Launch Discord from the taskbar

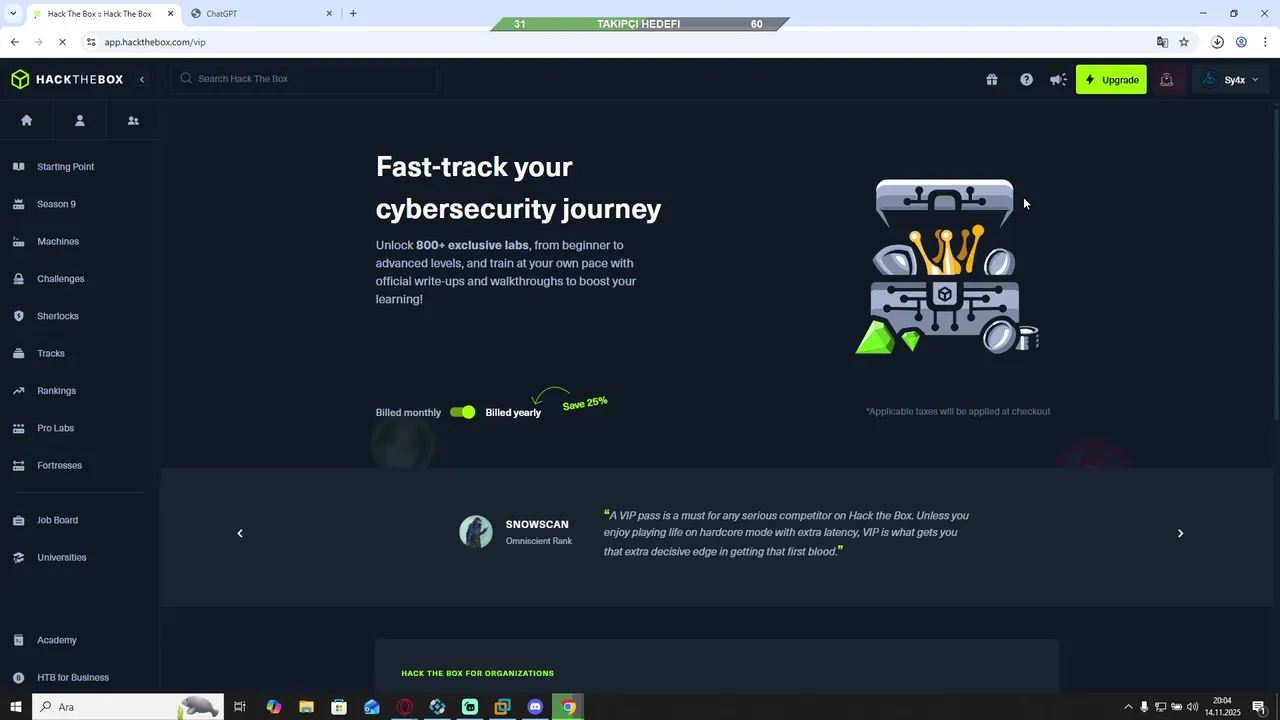536,707
